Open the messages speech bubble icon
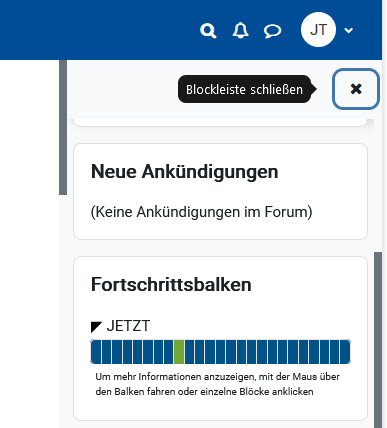The height and width of the screenshot is (428, 387). (272, 31)
